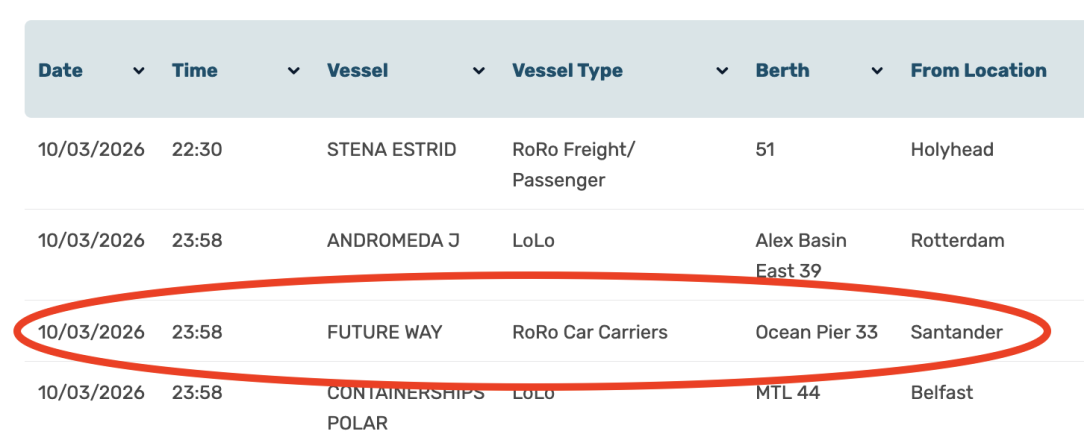Click the ANDROMEDA J vessel name
Viewport: 1084px width, 443px height.
tap(393, 241)
